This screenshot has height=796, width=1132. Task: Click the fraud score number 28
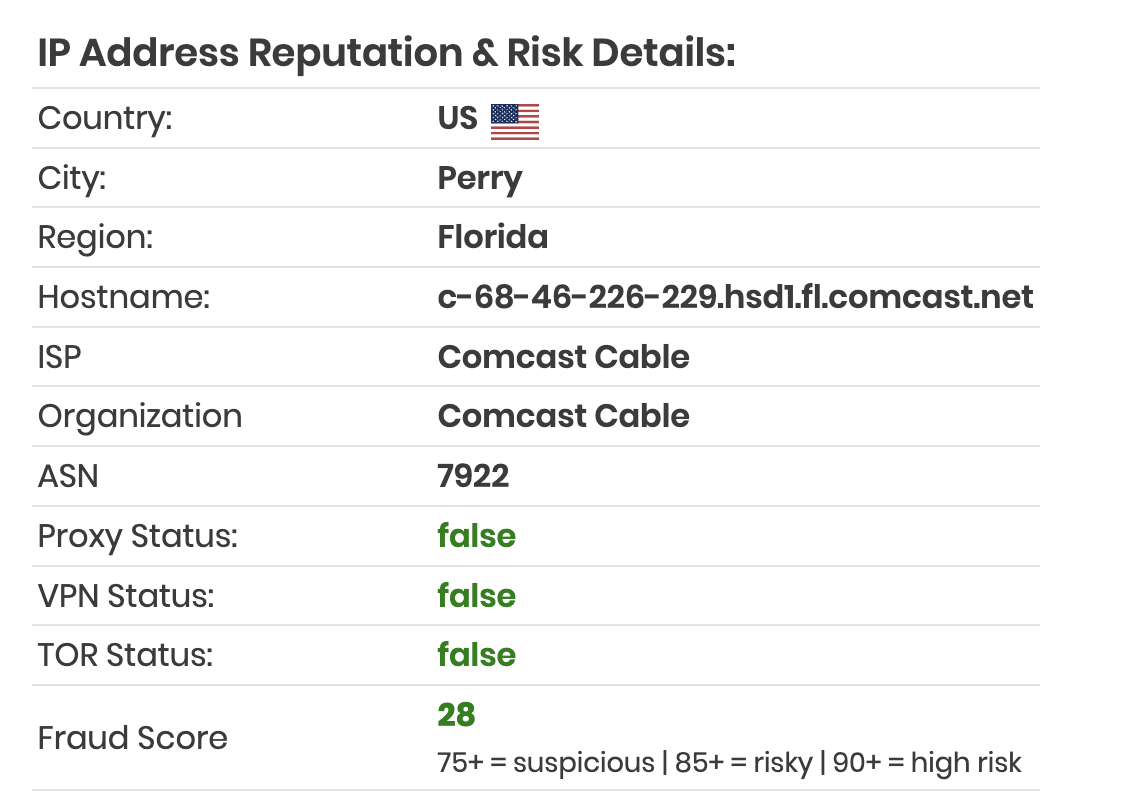pyautogui.click(x=456, y=715)
